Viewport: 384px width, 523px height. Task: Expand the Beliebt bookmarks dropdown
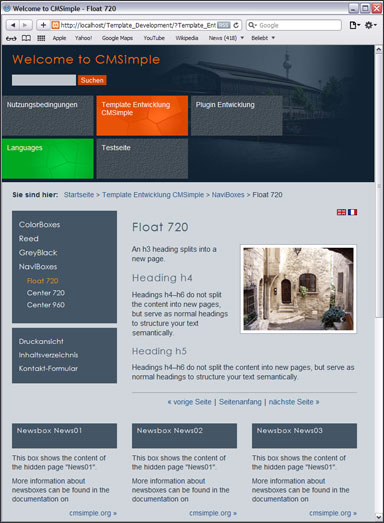coord(263,38)
